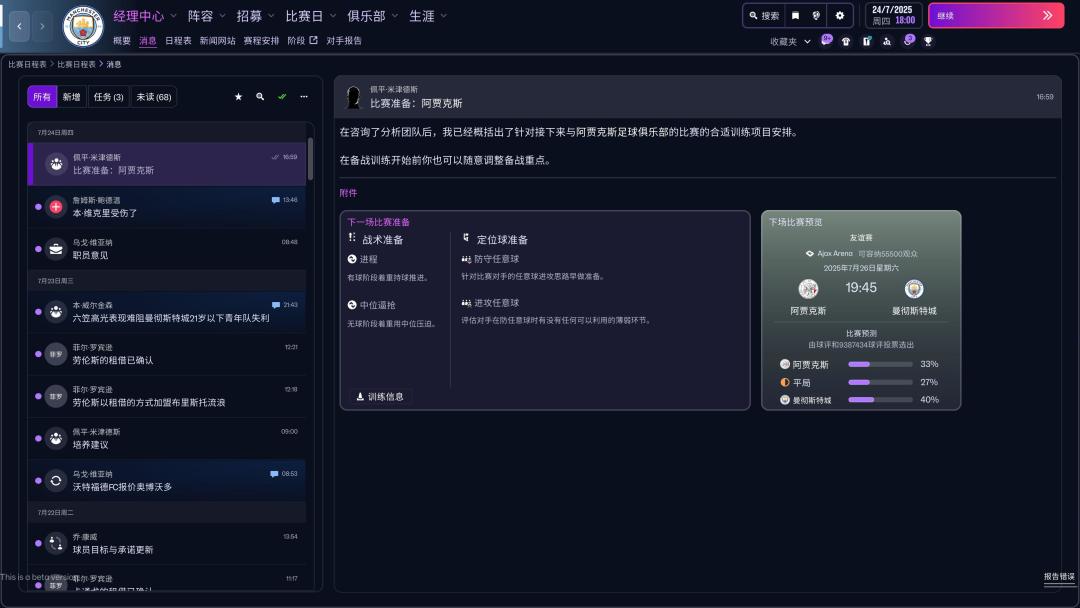Open the message 劳伦斯以租借的方式加盟布里斯托流浪
1080x608 pixels.
pyautogui.click(x=167, y=396)
